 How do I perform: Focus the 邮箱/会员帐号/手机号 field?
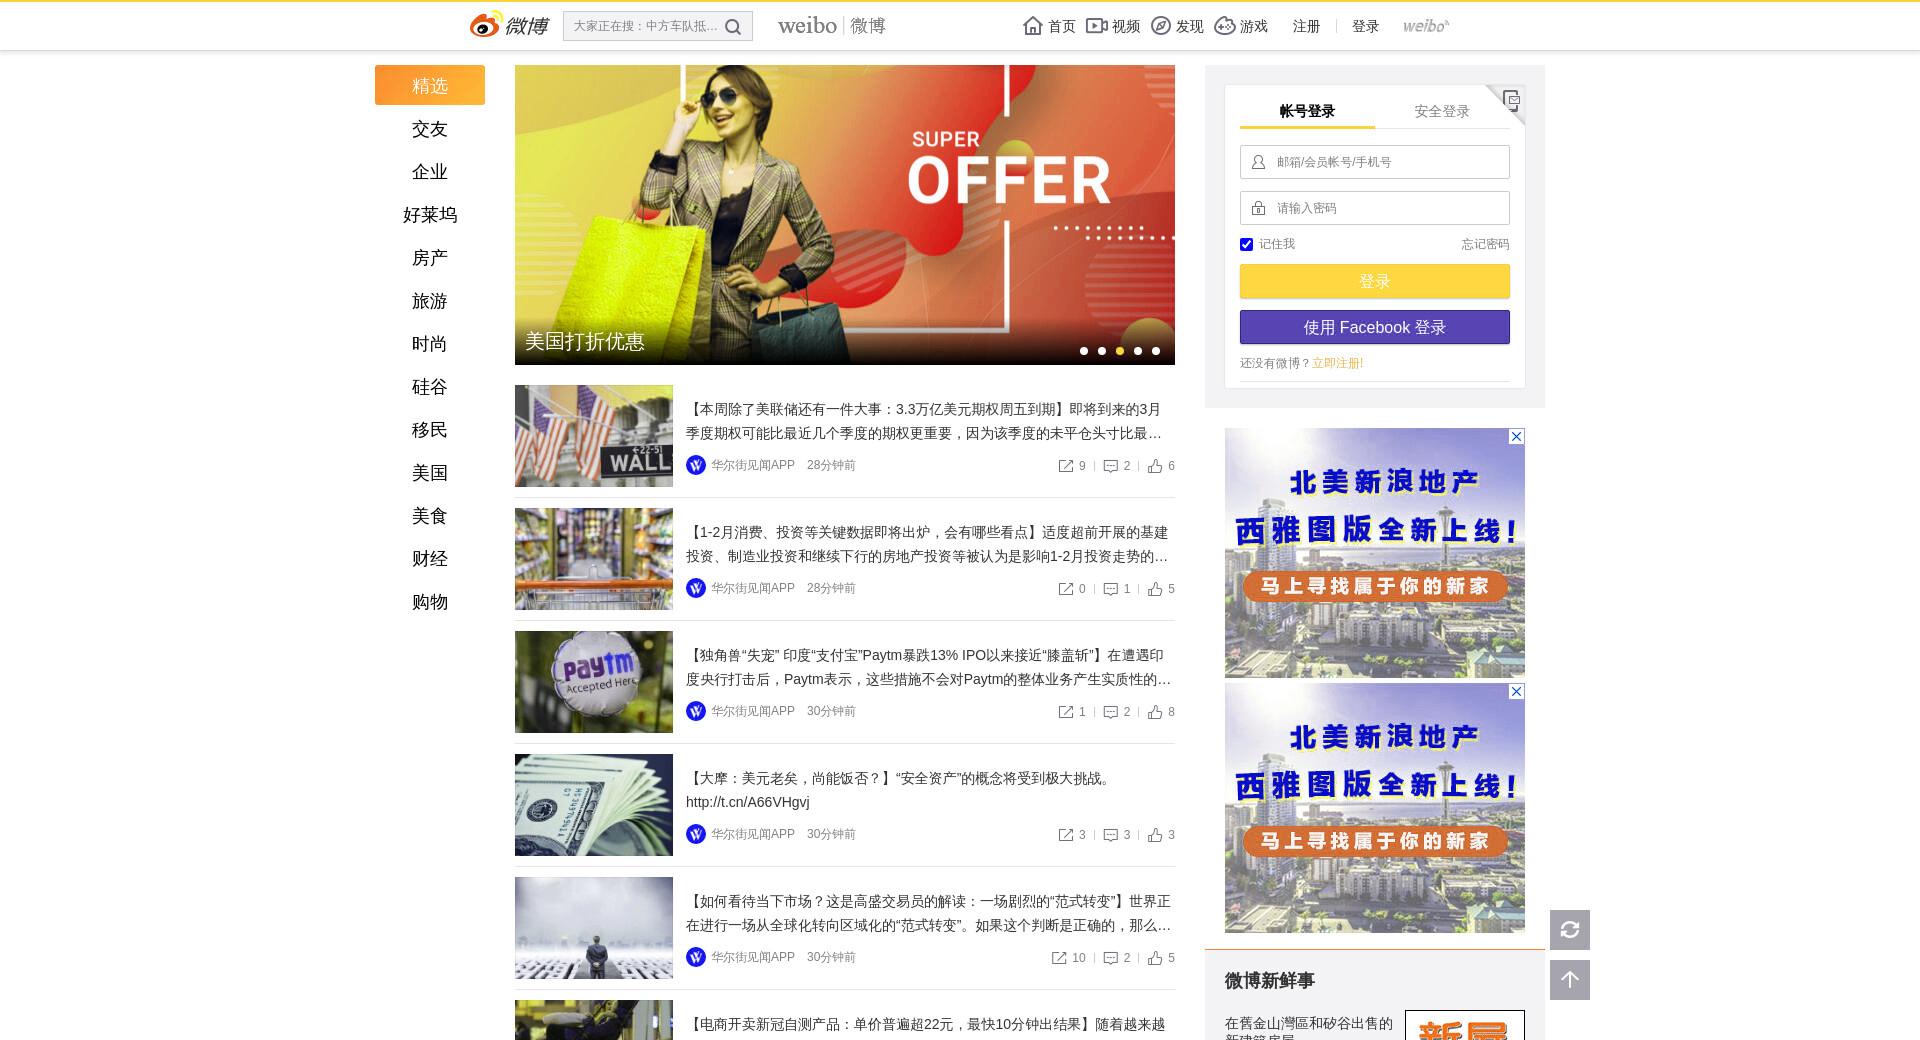point(1375,162)
